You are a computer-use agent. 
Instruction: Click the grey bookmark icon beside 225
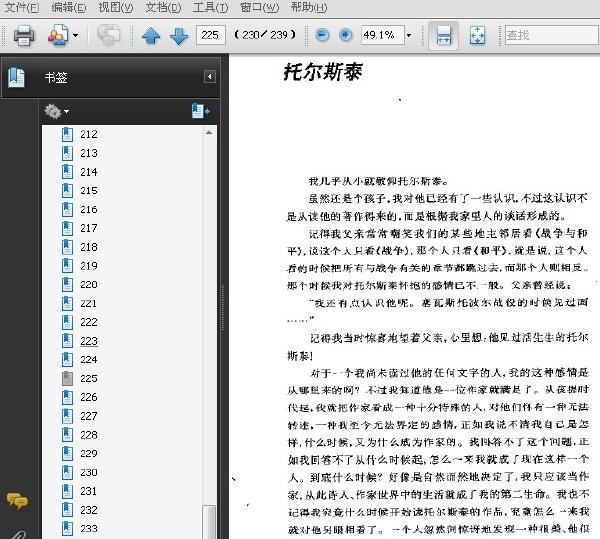coord(67,378)
